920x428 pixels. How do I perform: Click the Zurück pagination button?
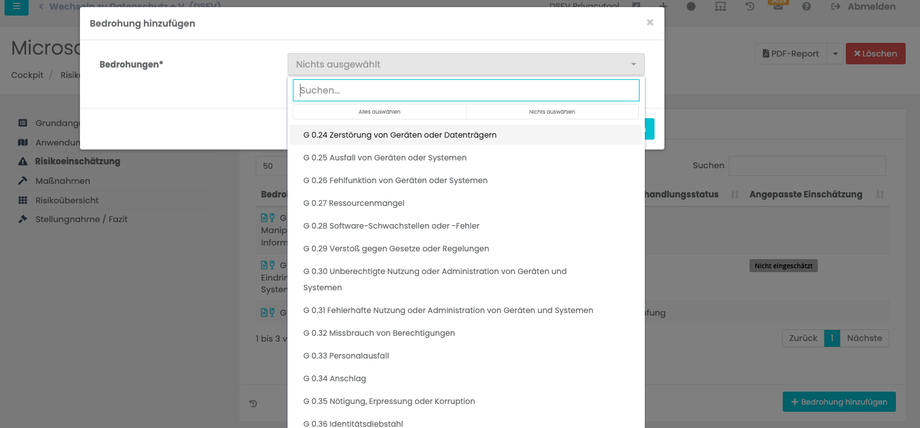pos(803,338)
